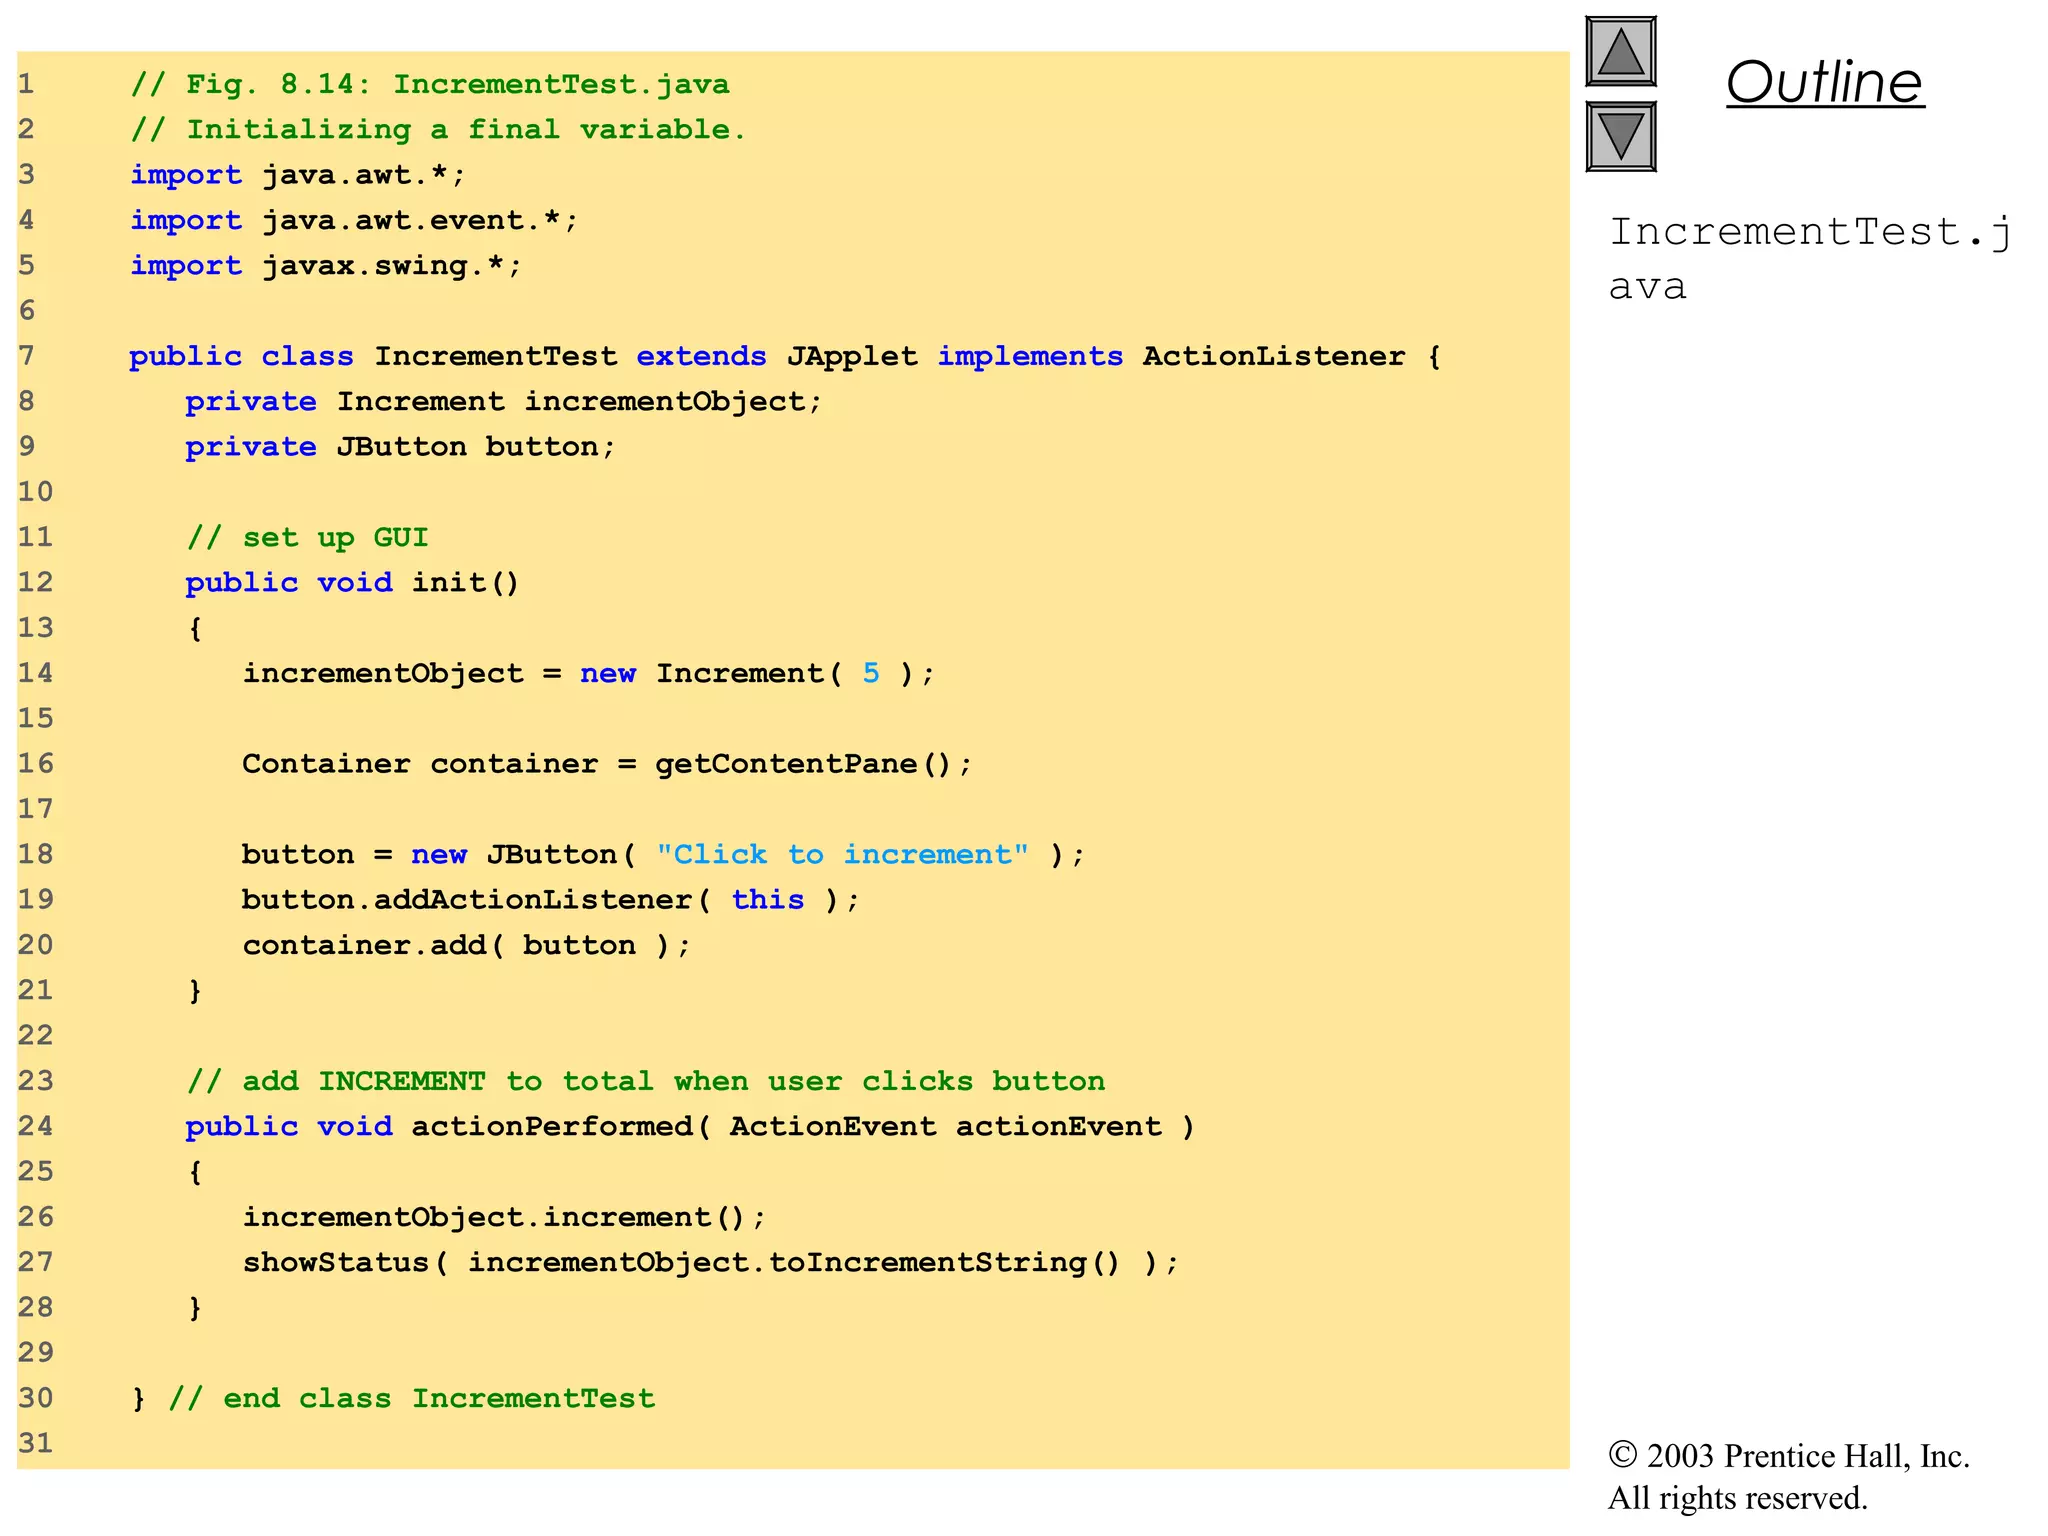Select the 'import java.awt.event.*;' line

354,220
